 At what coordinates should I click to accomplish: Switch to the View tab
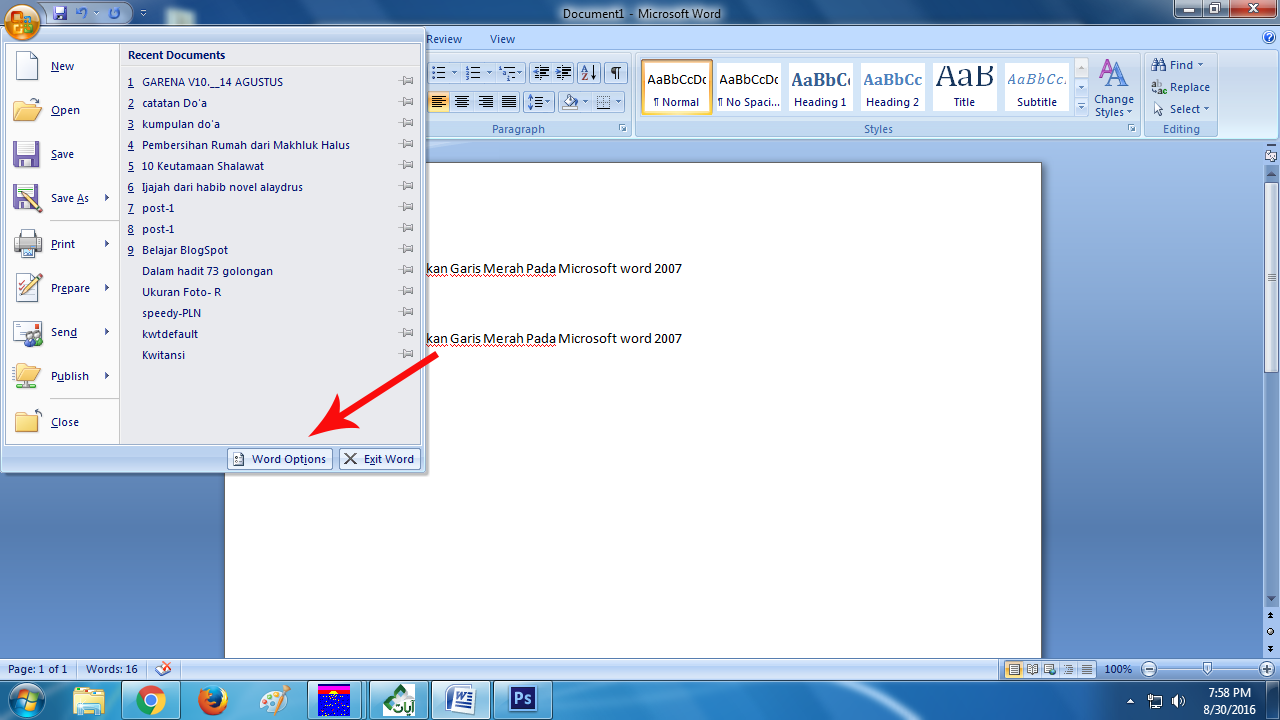(502, 39)
